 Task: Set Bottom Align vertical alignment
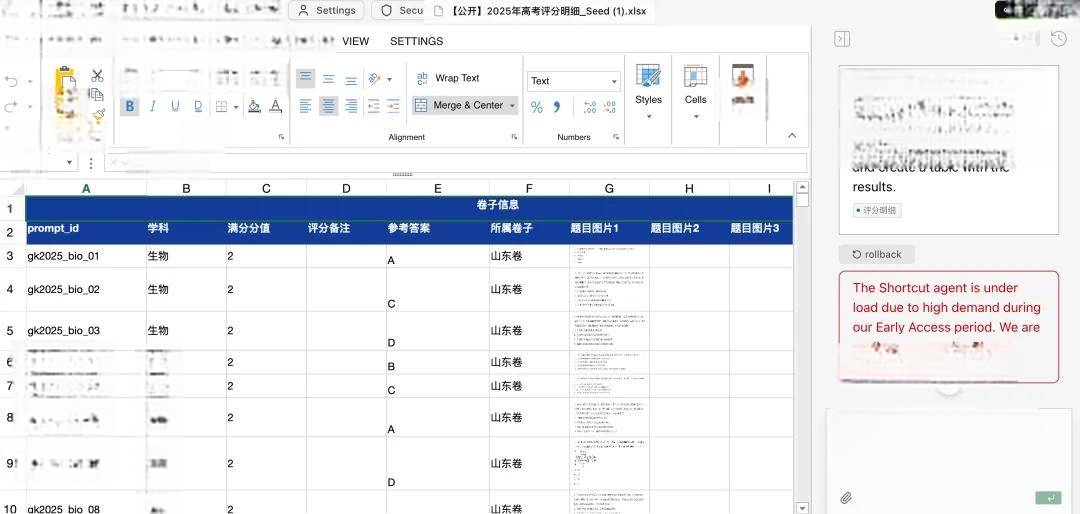coord(351,79)
